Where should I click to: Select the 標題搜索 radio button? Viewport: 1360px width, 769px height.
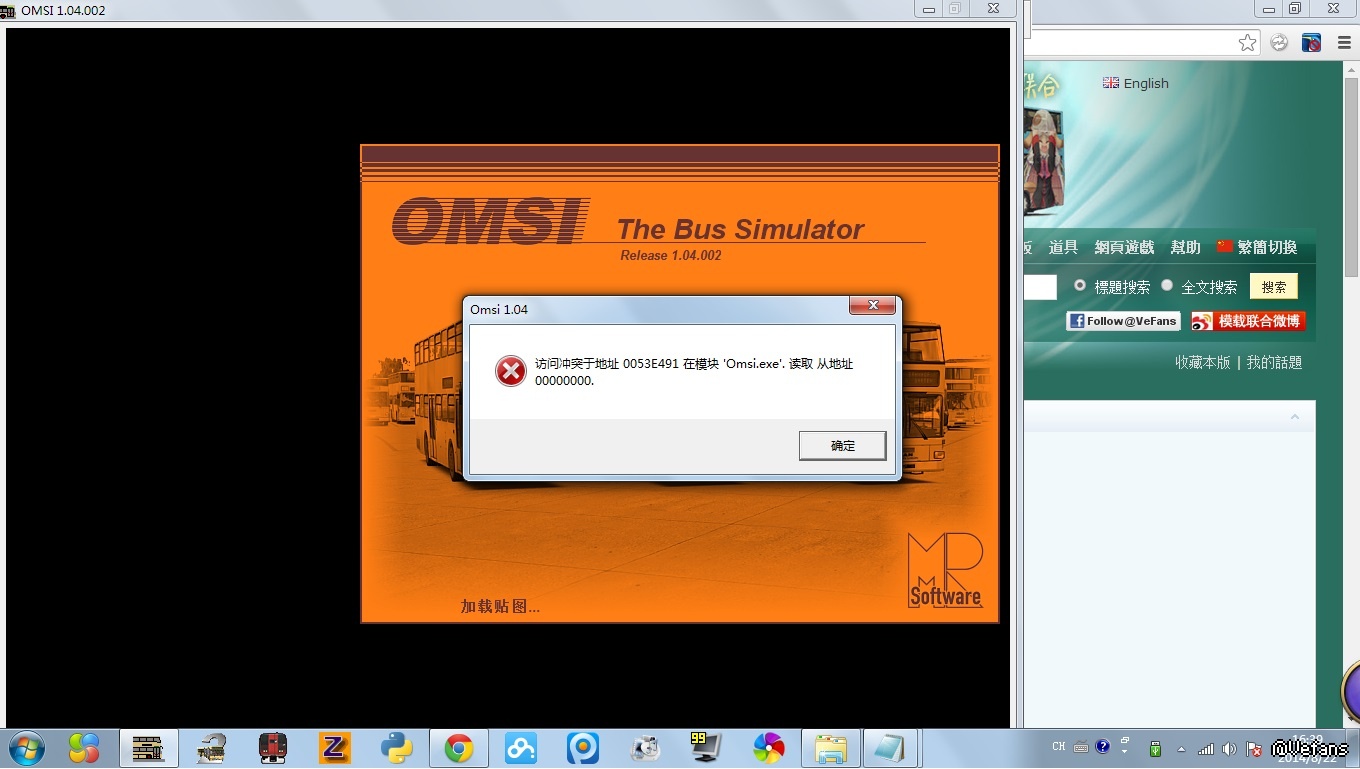[1080, 285]
